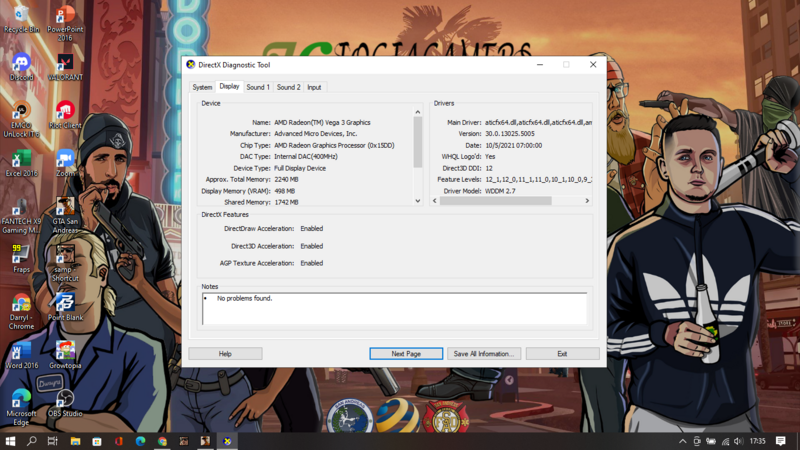Click the volume speaker tray icon

point(739,441)
